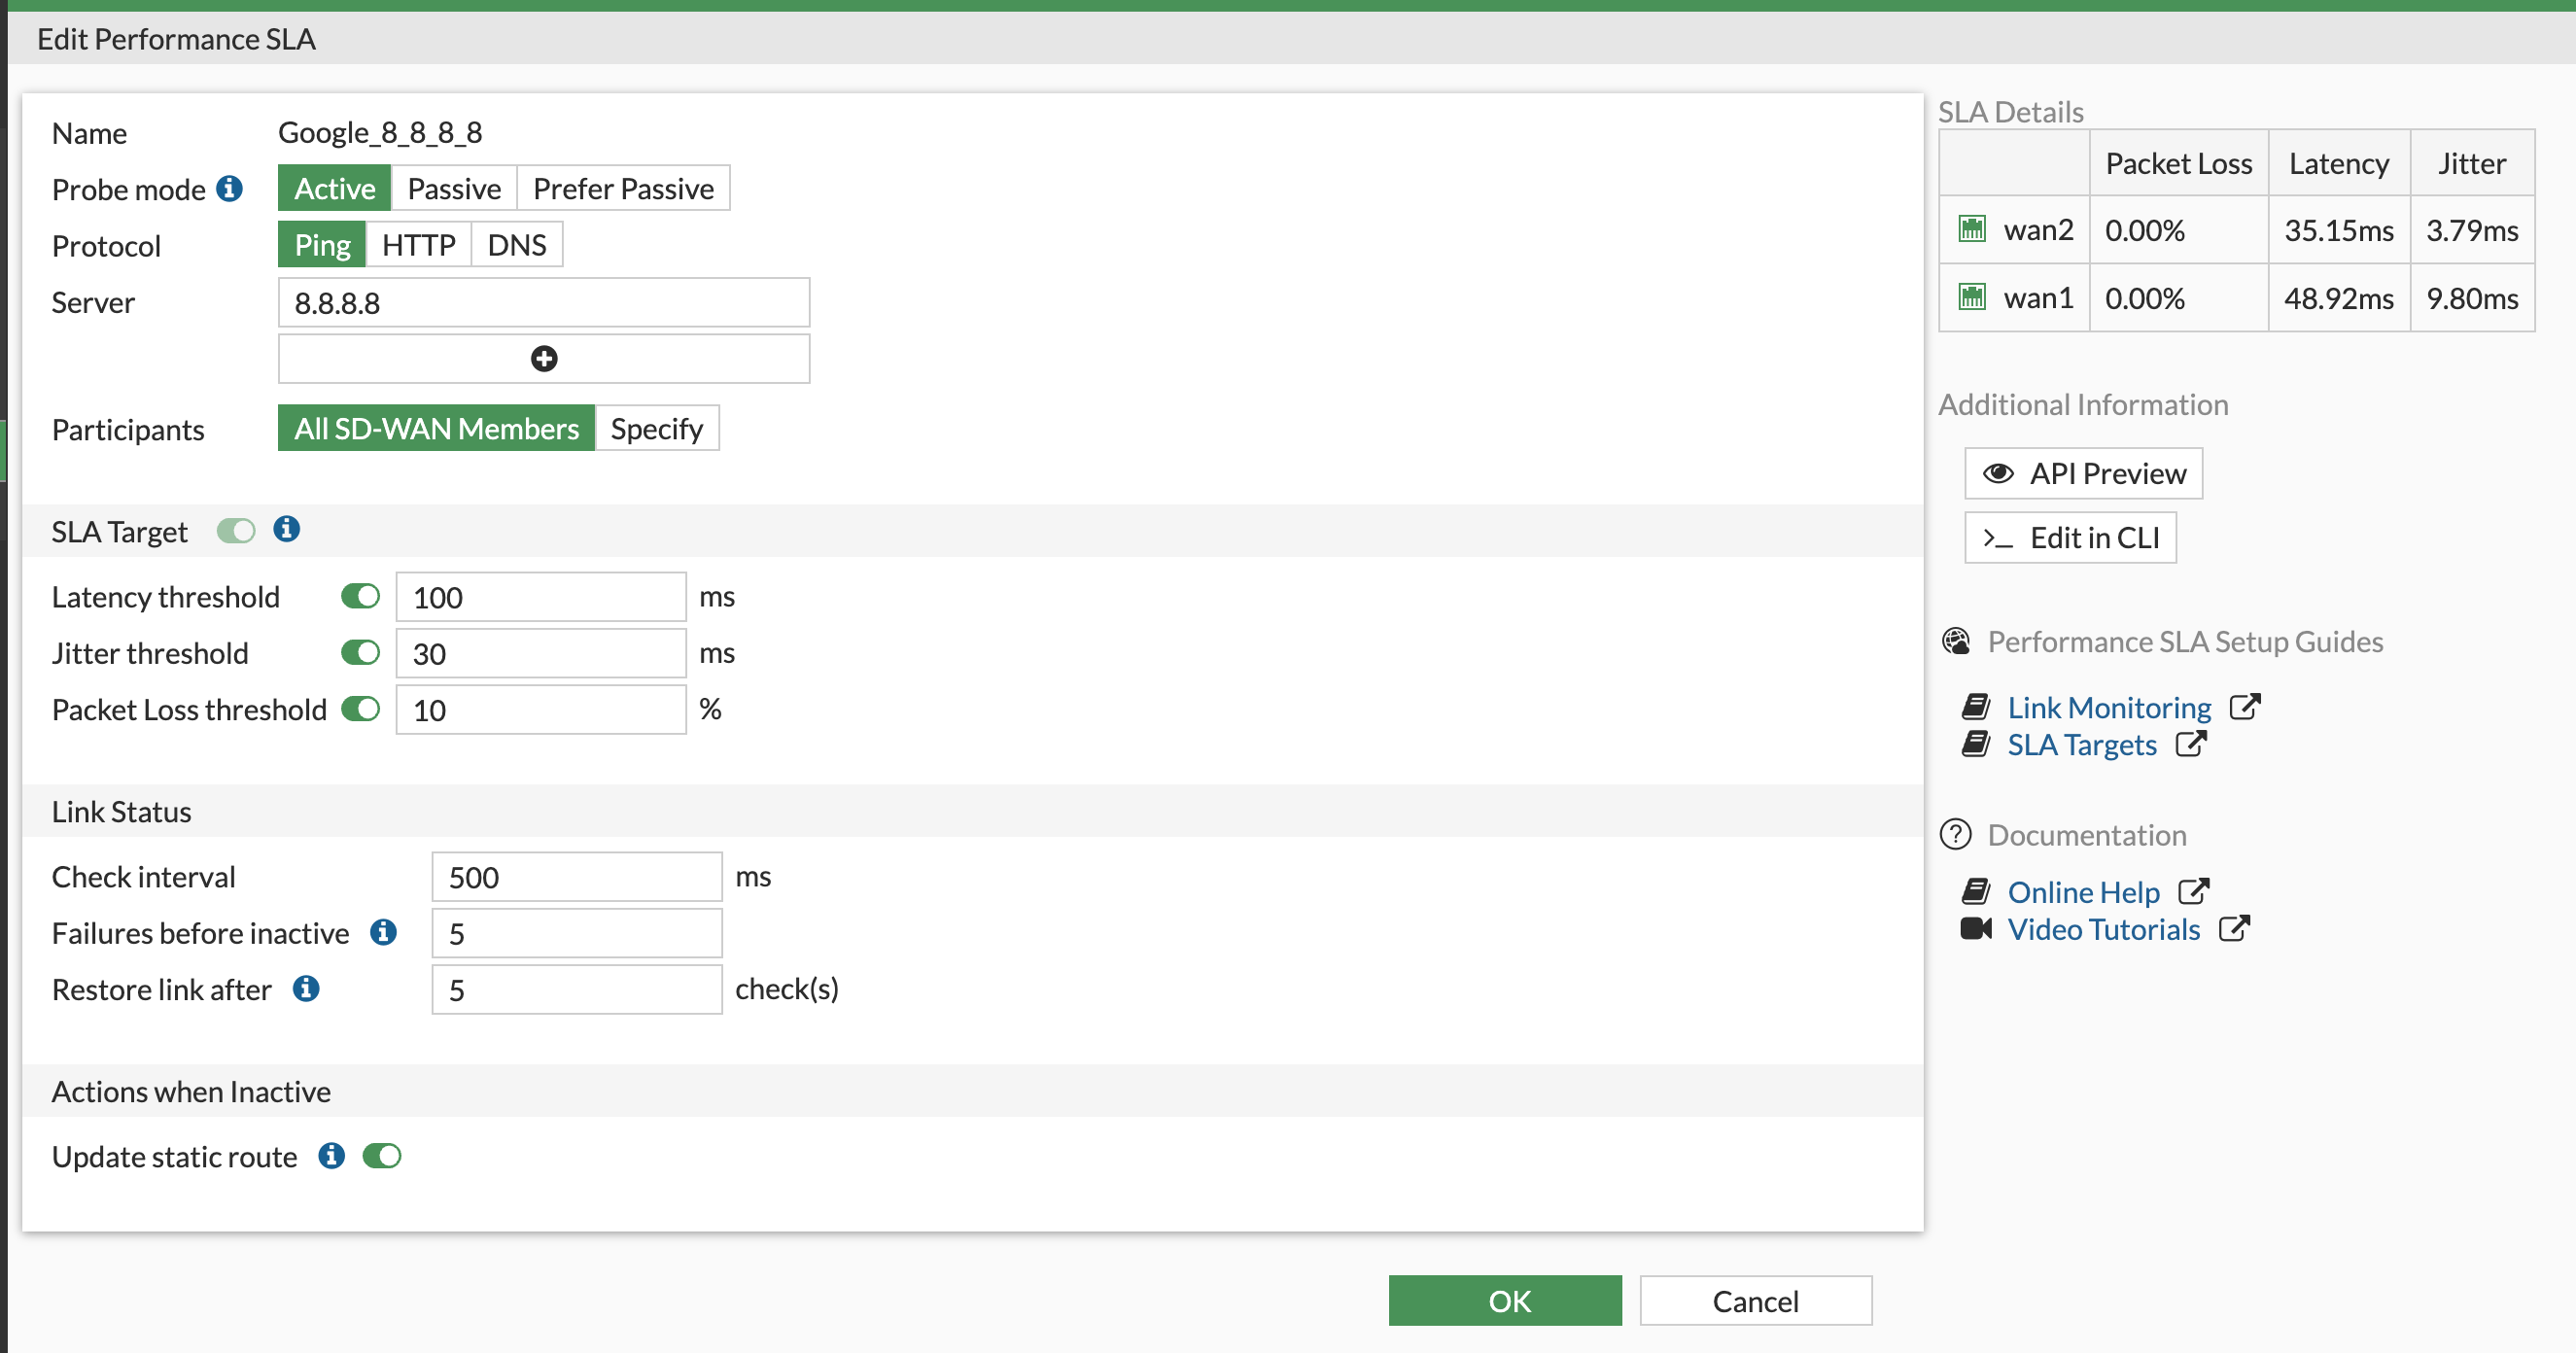
Task: Disable the Update static route toggle
Action: click(x=383, y=1156)
